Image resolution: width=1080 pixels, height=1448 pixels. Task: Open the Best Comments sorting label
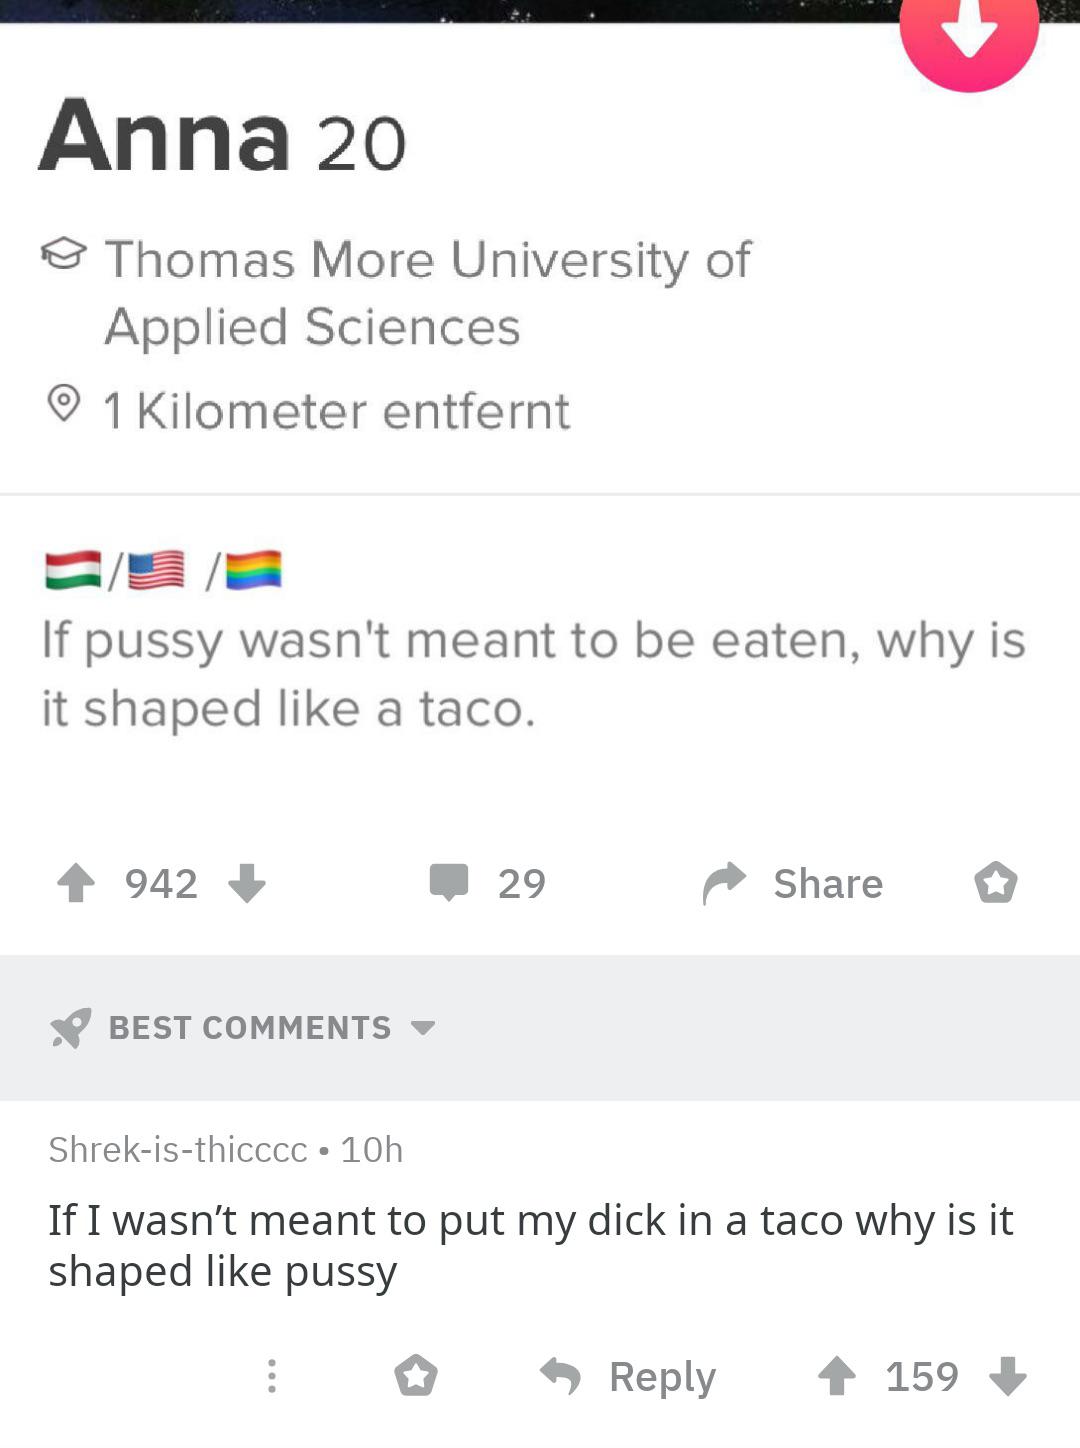(x=250, y=1028)
